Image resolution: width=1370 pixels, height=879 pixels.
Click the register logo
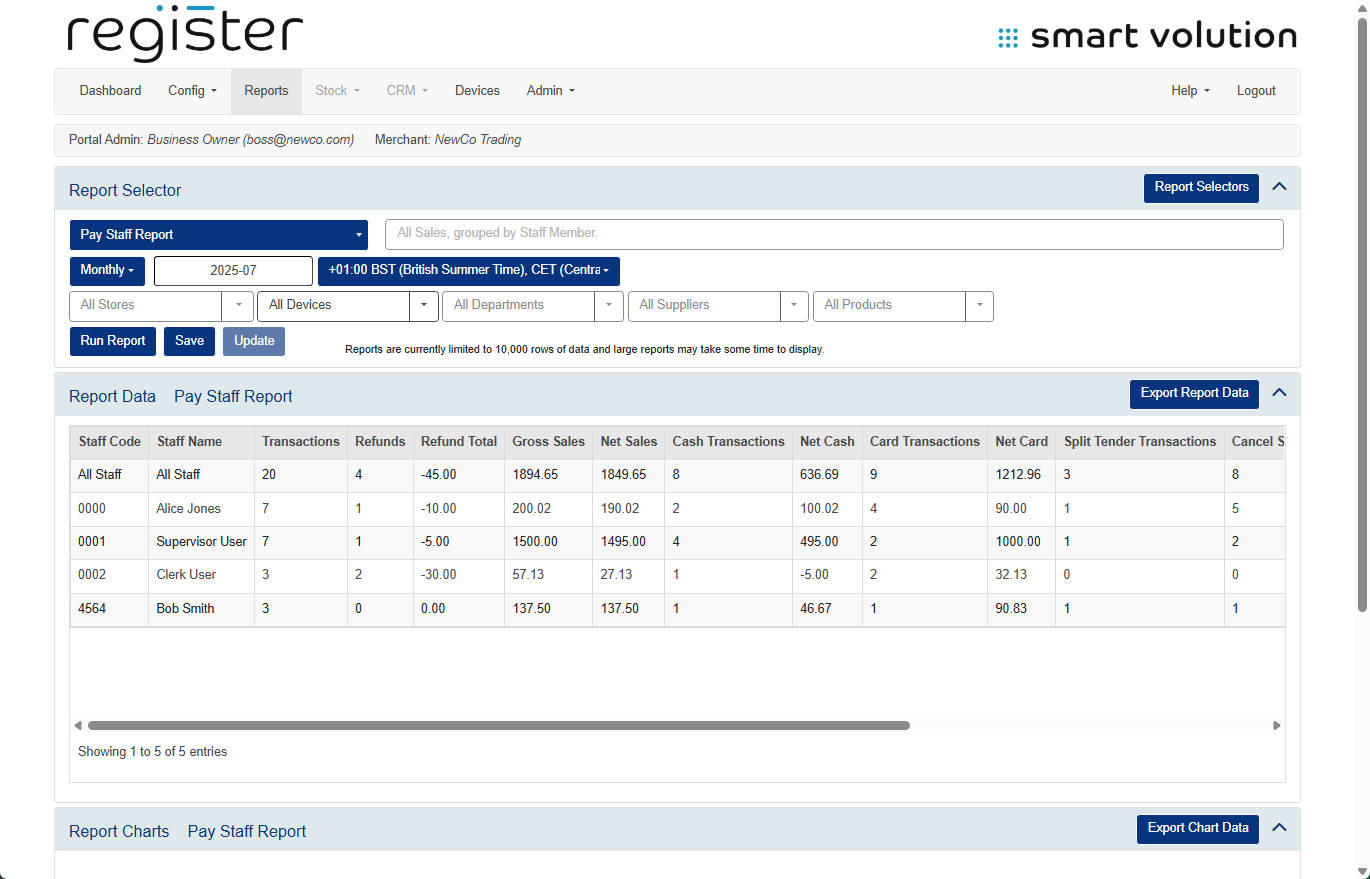point(185,34)
